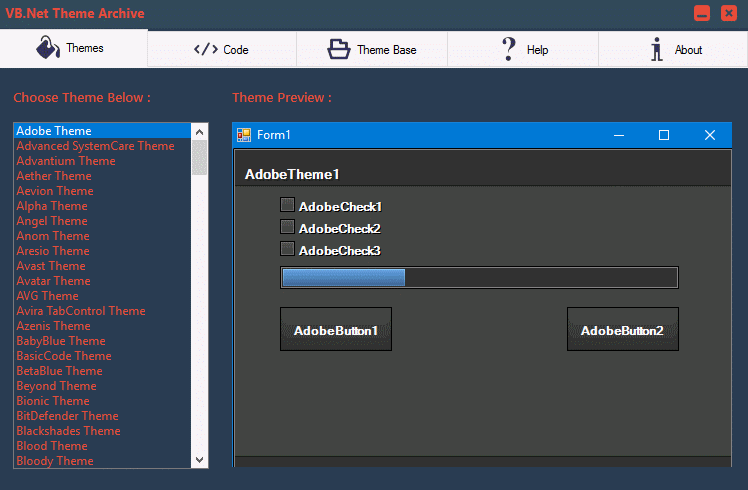The height and width of the screenshot is (490, 748).
Task: Select Anom Theme
Action: click(103, 236)
